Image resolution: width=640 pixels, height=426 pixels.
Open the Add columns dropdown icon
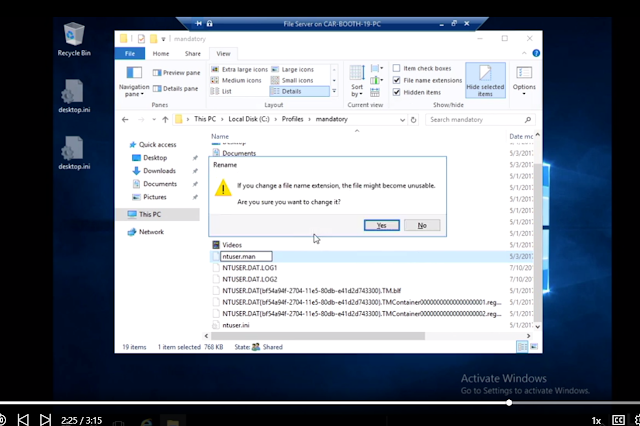[376, 80]
